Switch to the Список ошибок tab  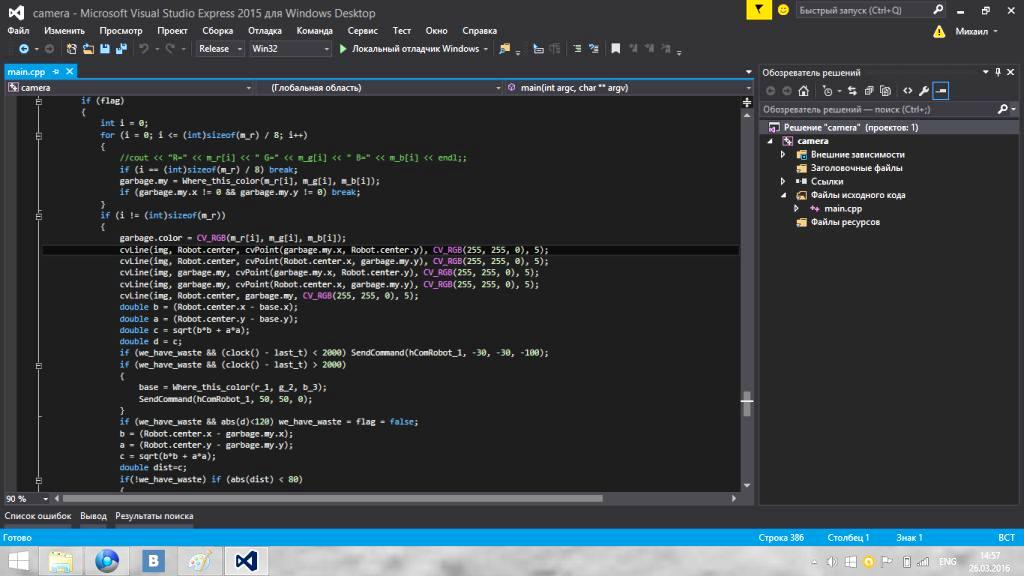(38, 516)
